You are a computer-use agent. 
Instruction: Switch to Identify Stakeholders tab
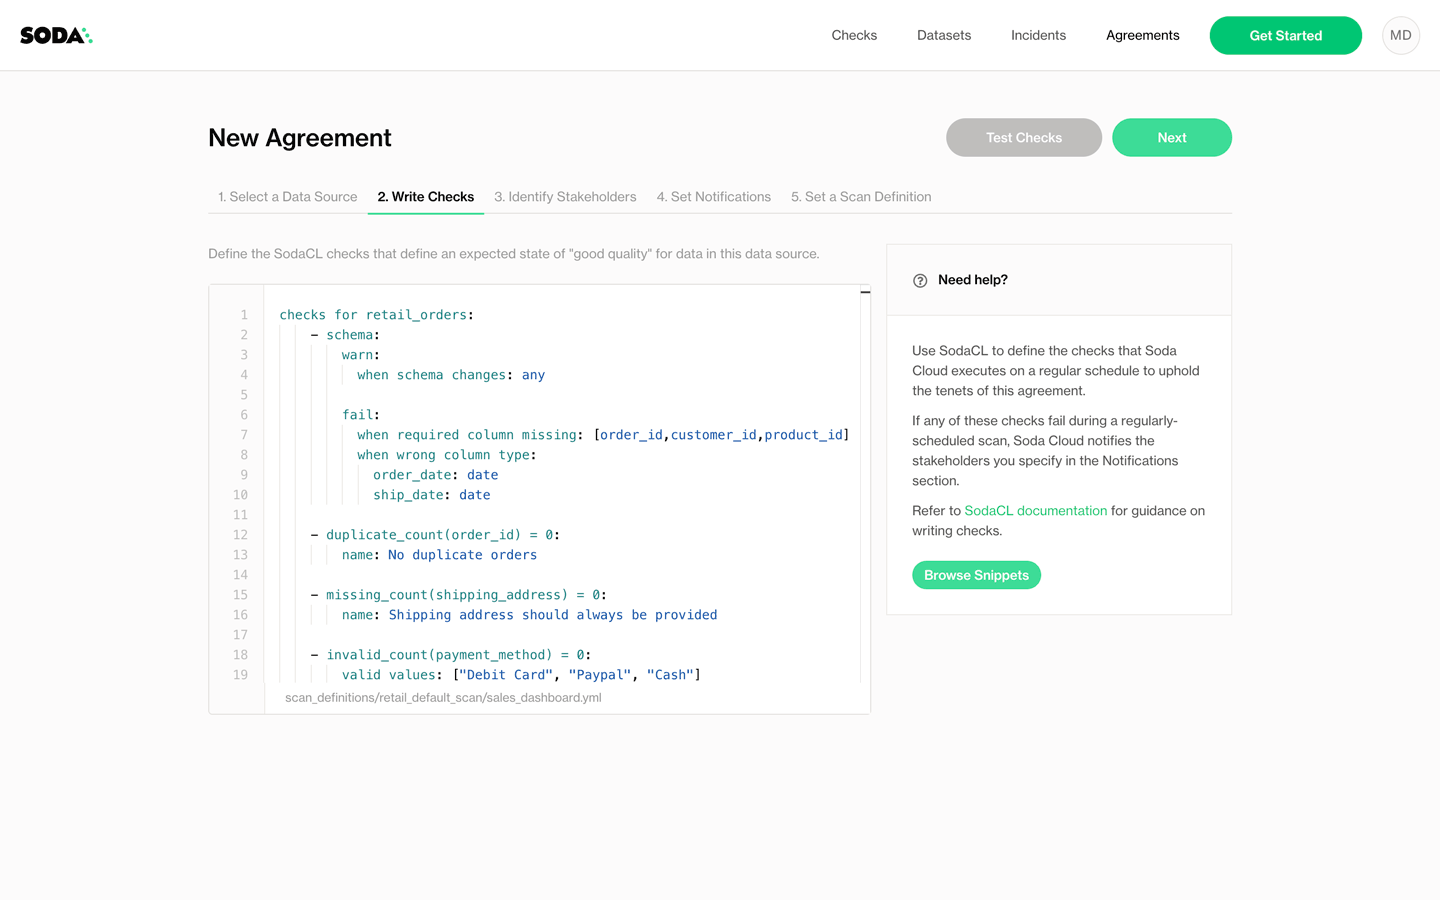pos(565,197)
